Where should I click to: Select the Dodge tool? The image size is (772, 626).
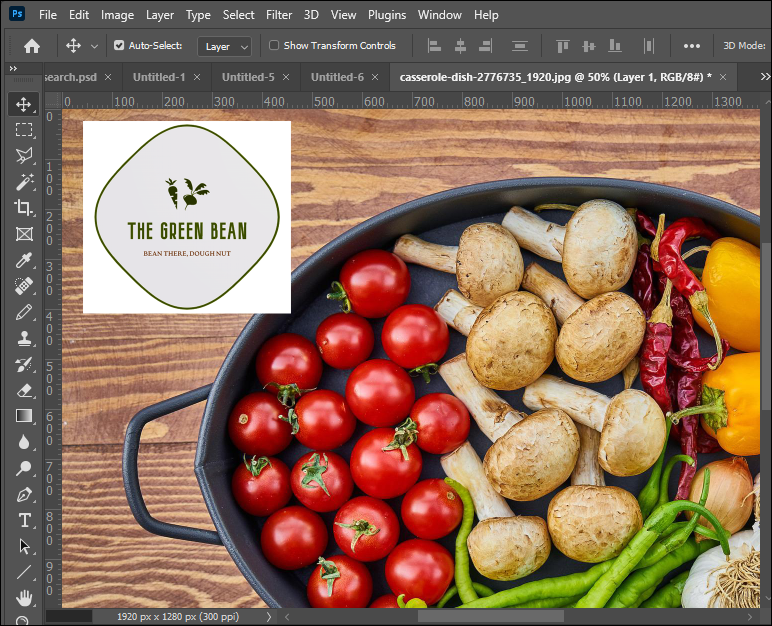(23, 468)
